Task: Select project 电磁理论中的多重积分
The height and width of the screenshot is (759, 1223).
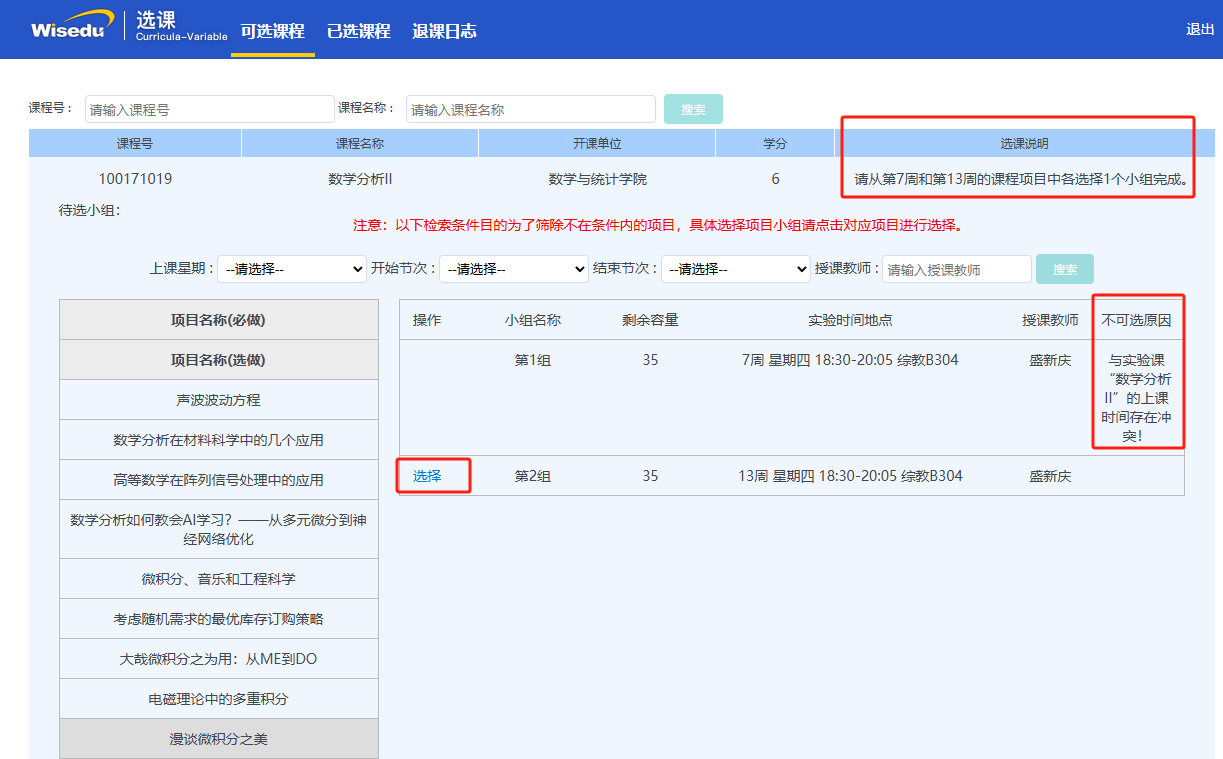Action: (x=218, y=699)
